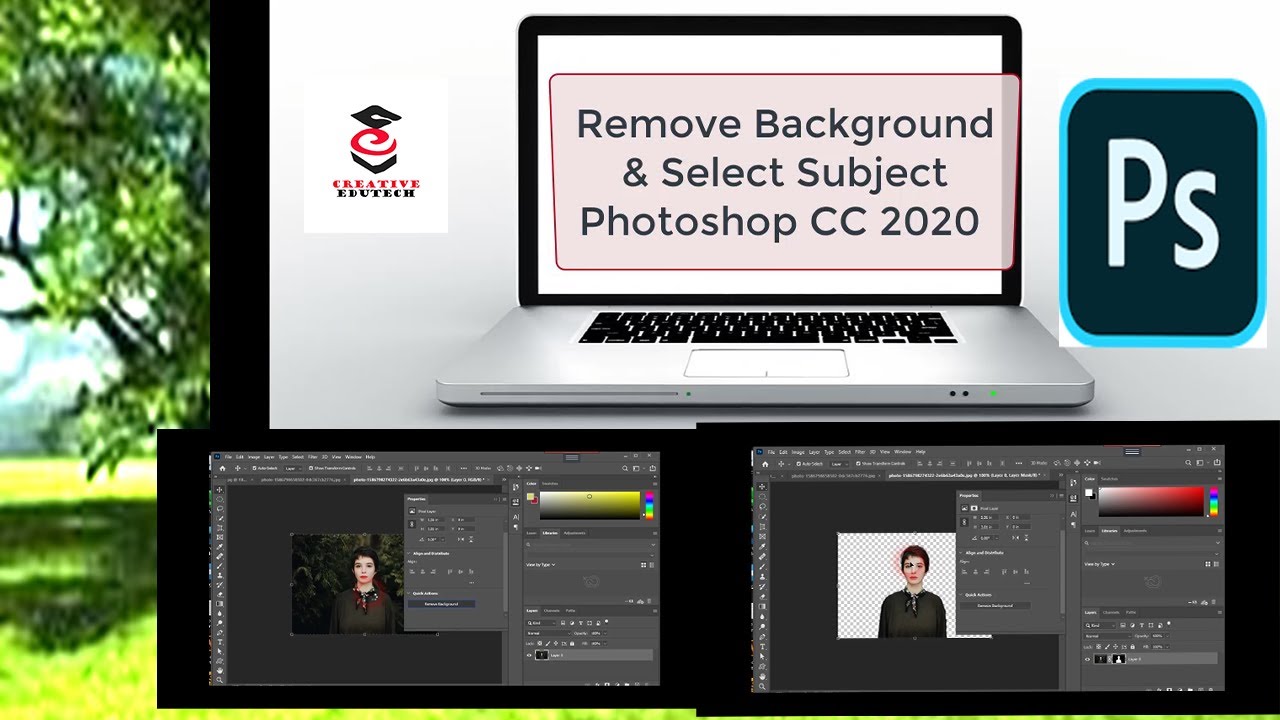Click 3D Mode label in left options bar
The width and height of the screenshot is (1280, 720).
point(483,468)
